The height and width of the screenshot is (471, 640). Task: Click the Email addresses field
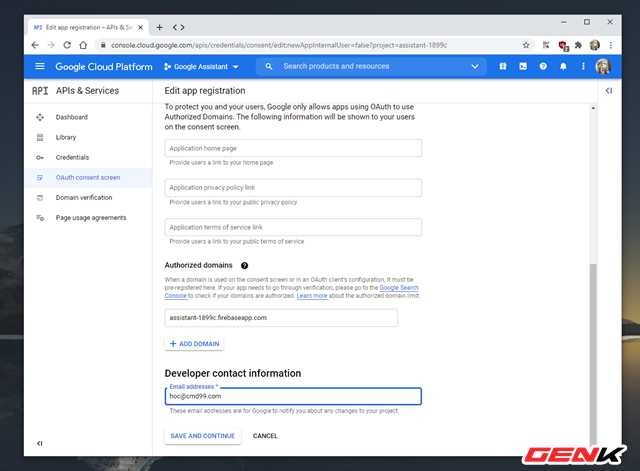tap(293, 396)
